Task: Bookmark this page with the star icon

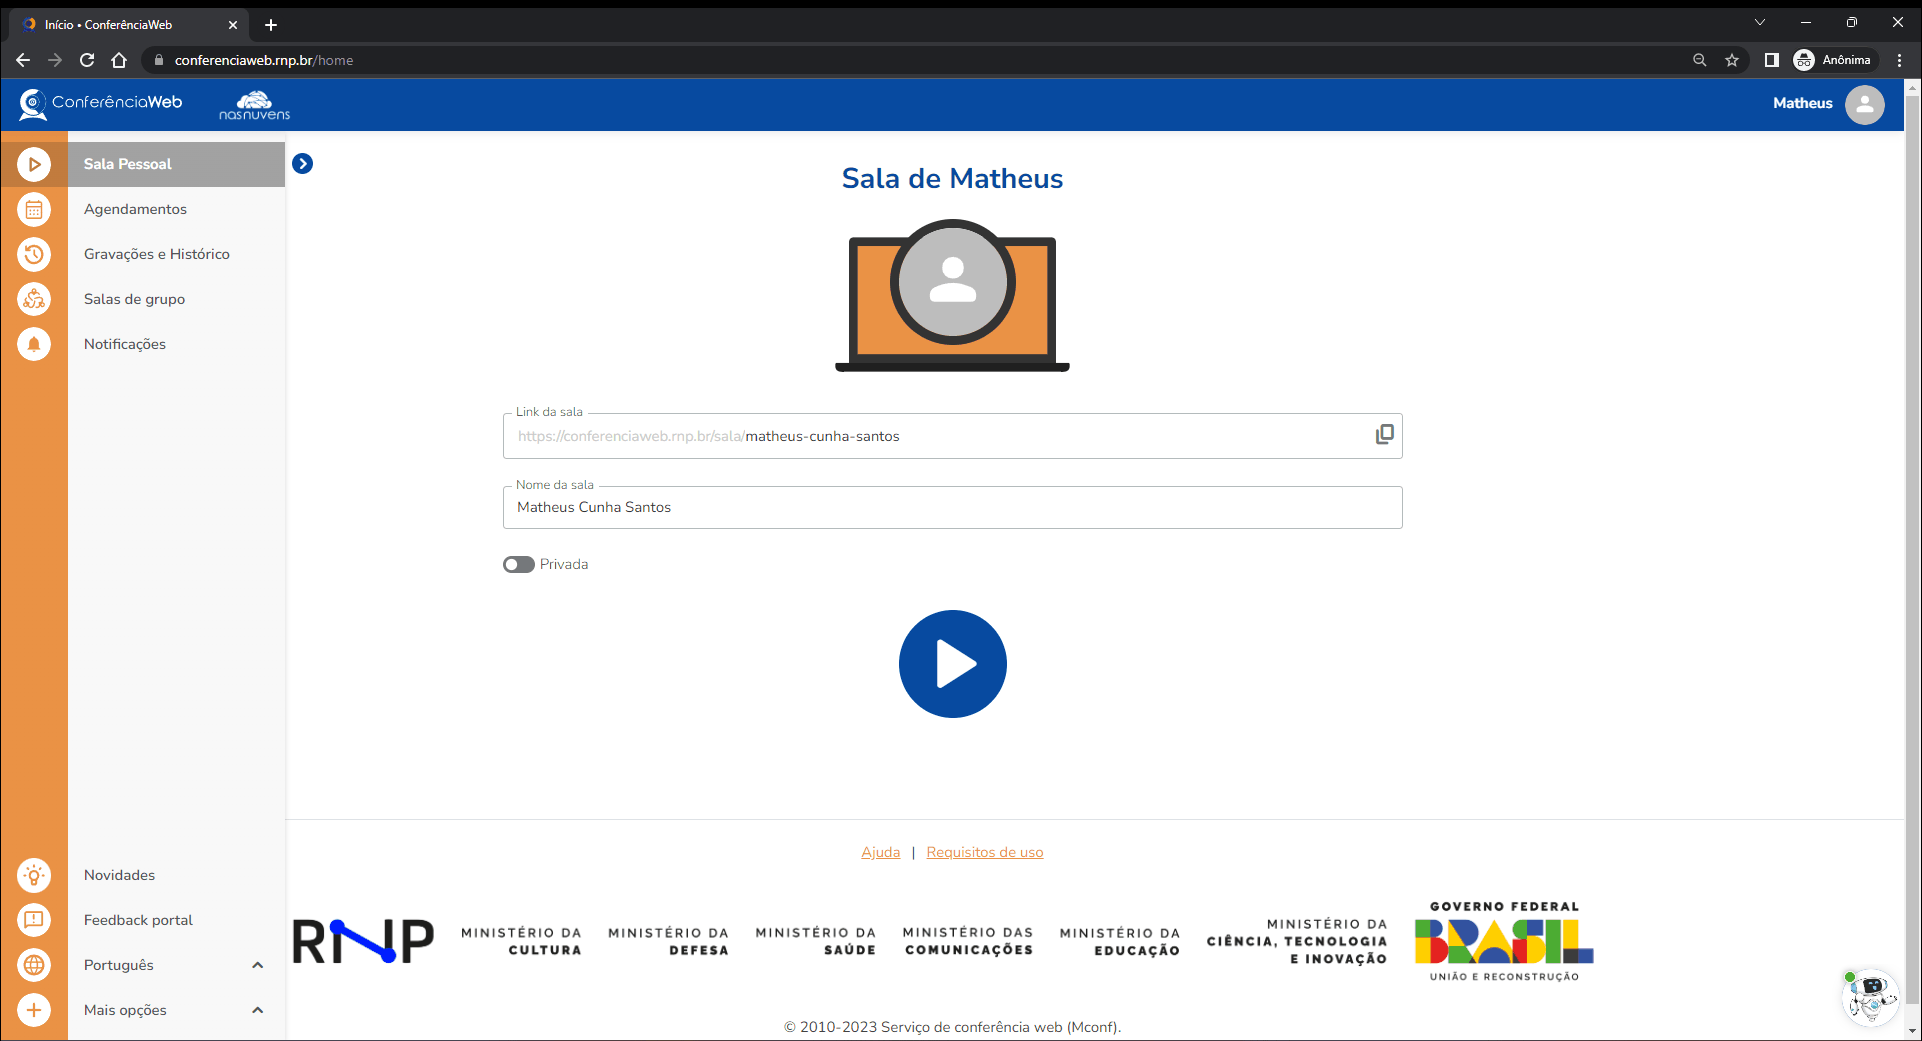Action: 1732,60
